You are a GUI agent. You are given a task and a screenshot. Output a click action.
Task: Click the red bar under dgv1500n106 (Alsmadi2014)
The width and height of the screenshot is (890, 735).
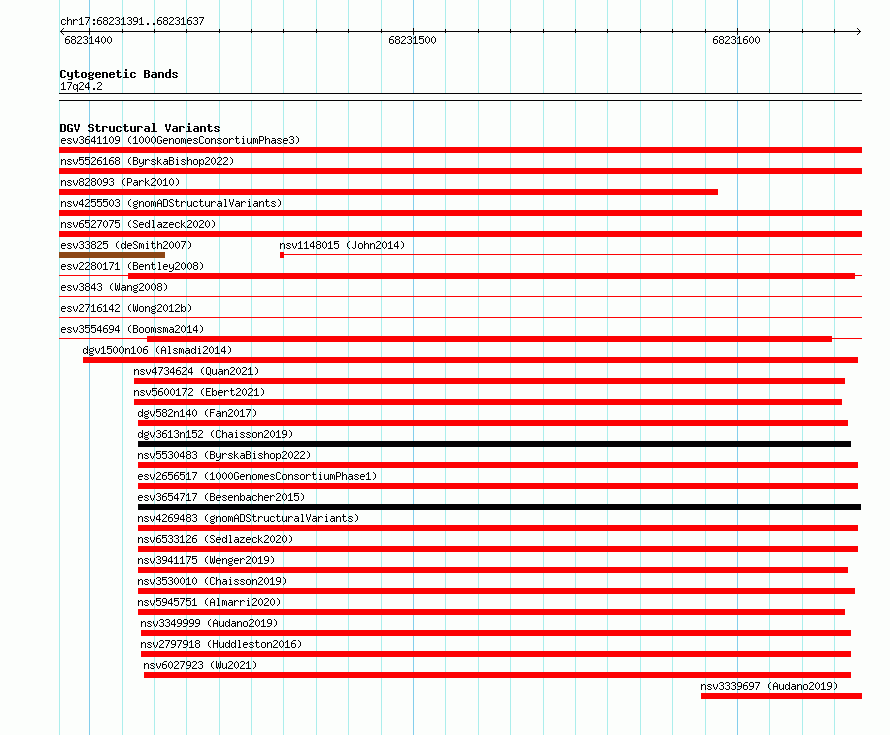[x=471, y=360]
